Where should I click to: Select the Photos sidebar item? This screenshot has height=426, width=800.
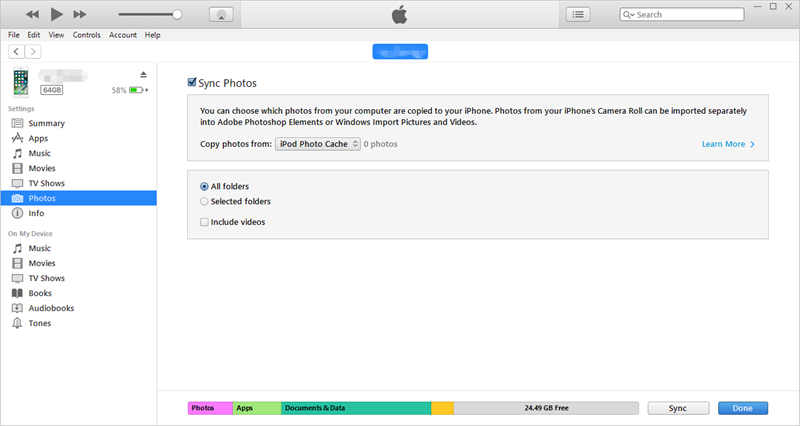79,198
